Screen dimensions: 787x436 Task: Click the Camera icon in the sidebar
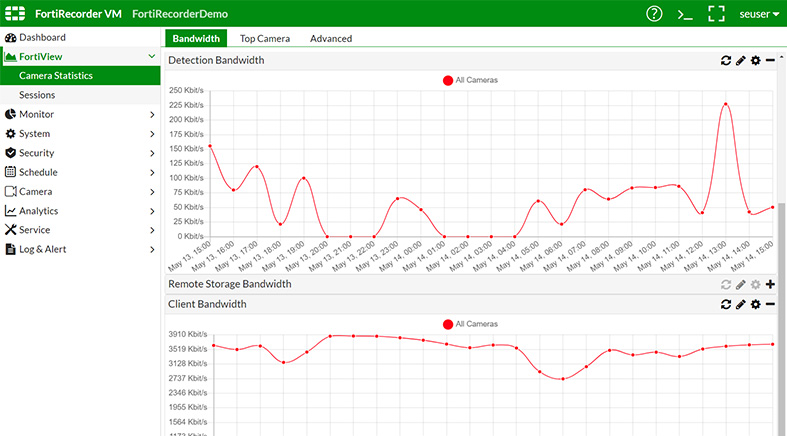(11, 192)
